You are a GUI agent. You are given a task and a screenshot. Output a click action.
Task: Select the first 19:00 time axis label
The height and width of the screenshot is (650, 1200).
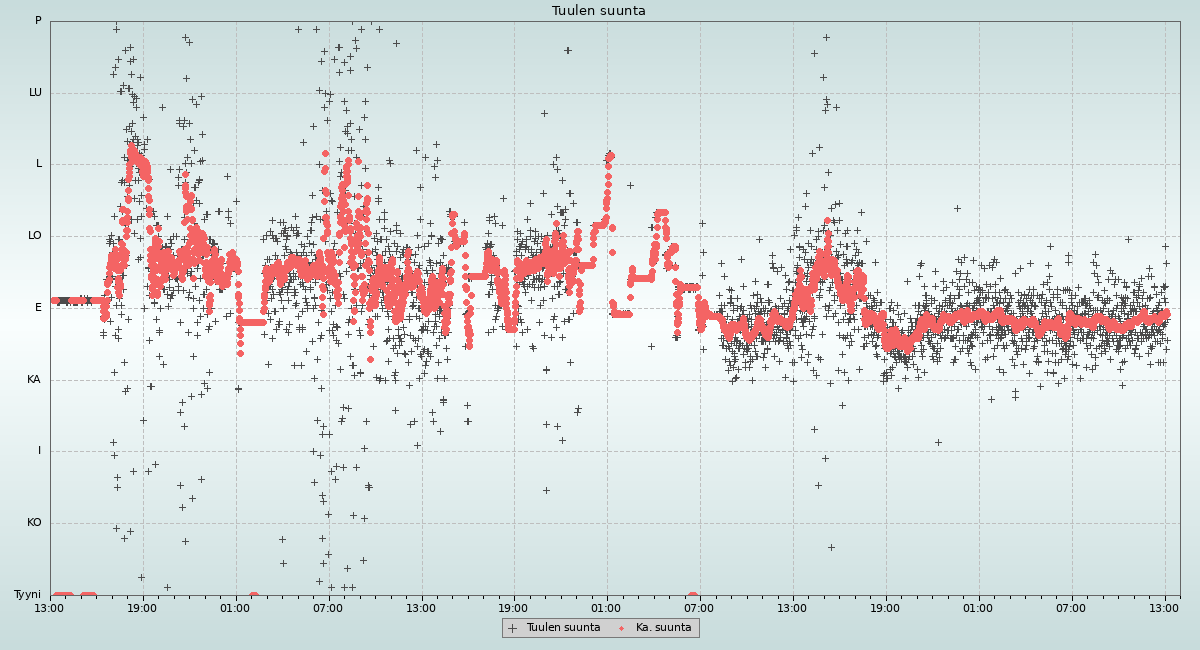coord(142,607)
